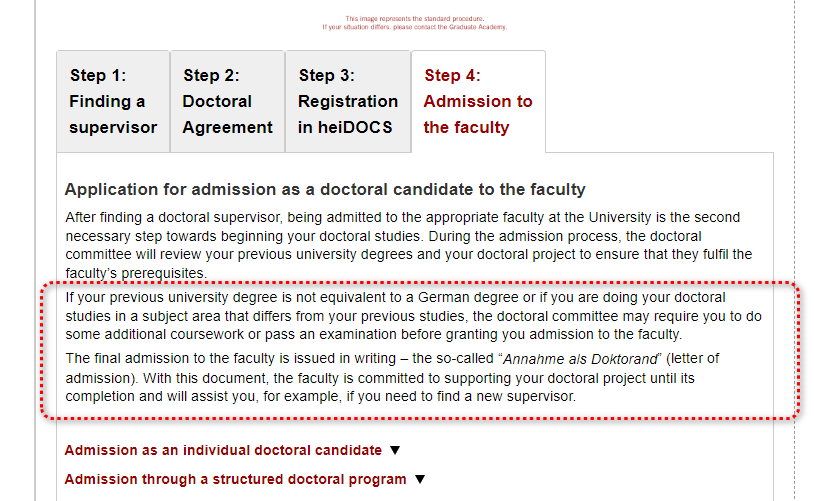Image resolution: width=814 pixels, height=501 pixels.
Task: Switch to Step 2: Doctoral Agreement tab
Action: [227, 101]
